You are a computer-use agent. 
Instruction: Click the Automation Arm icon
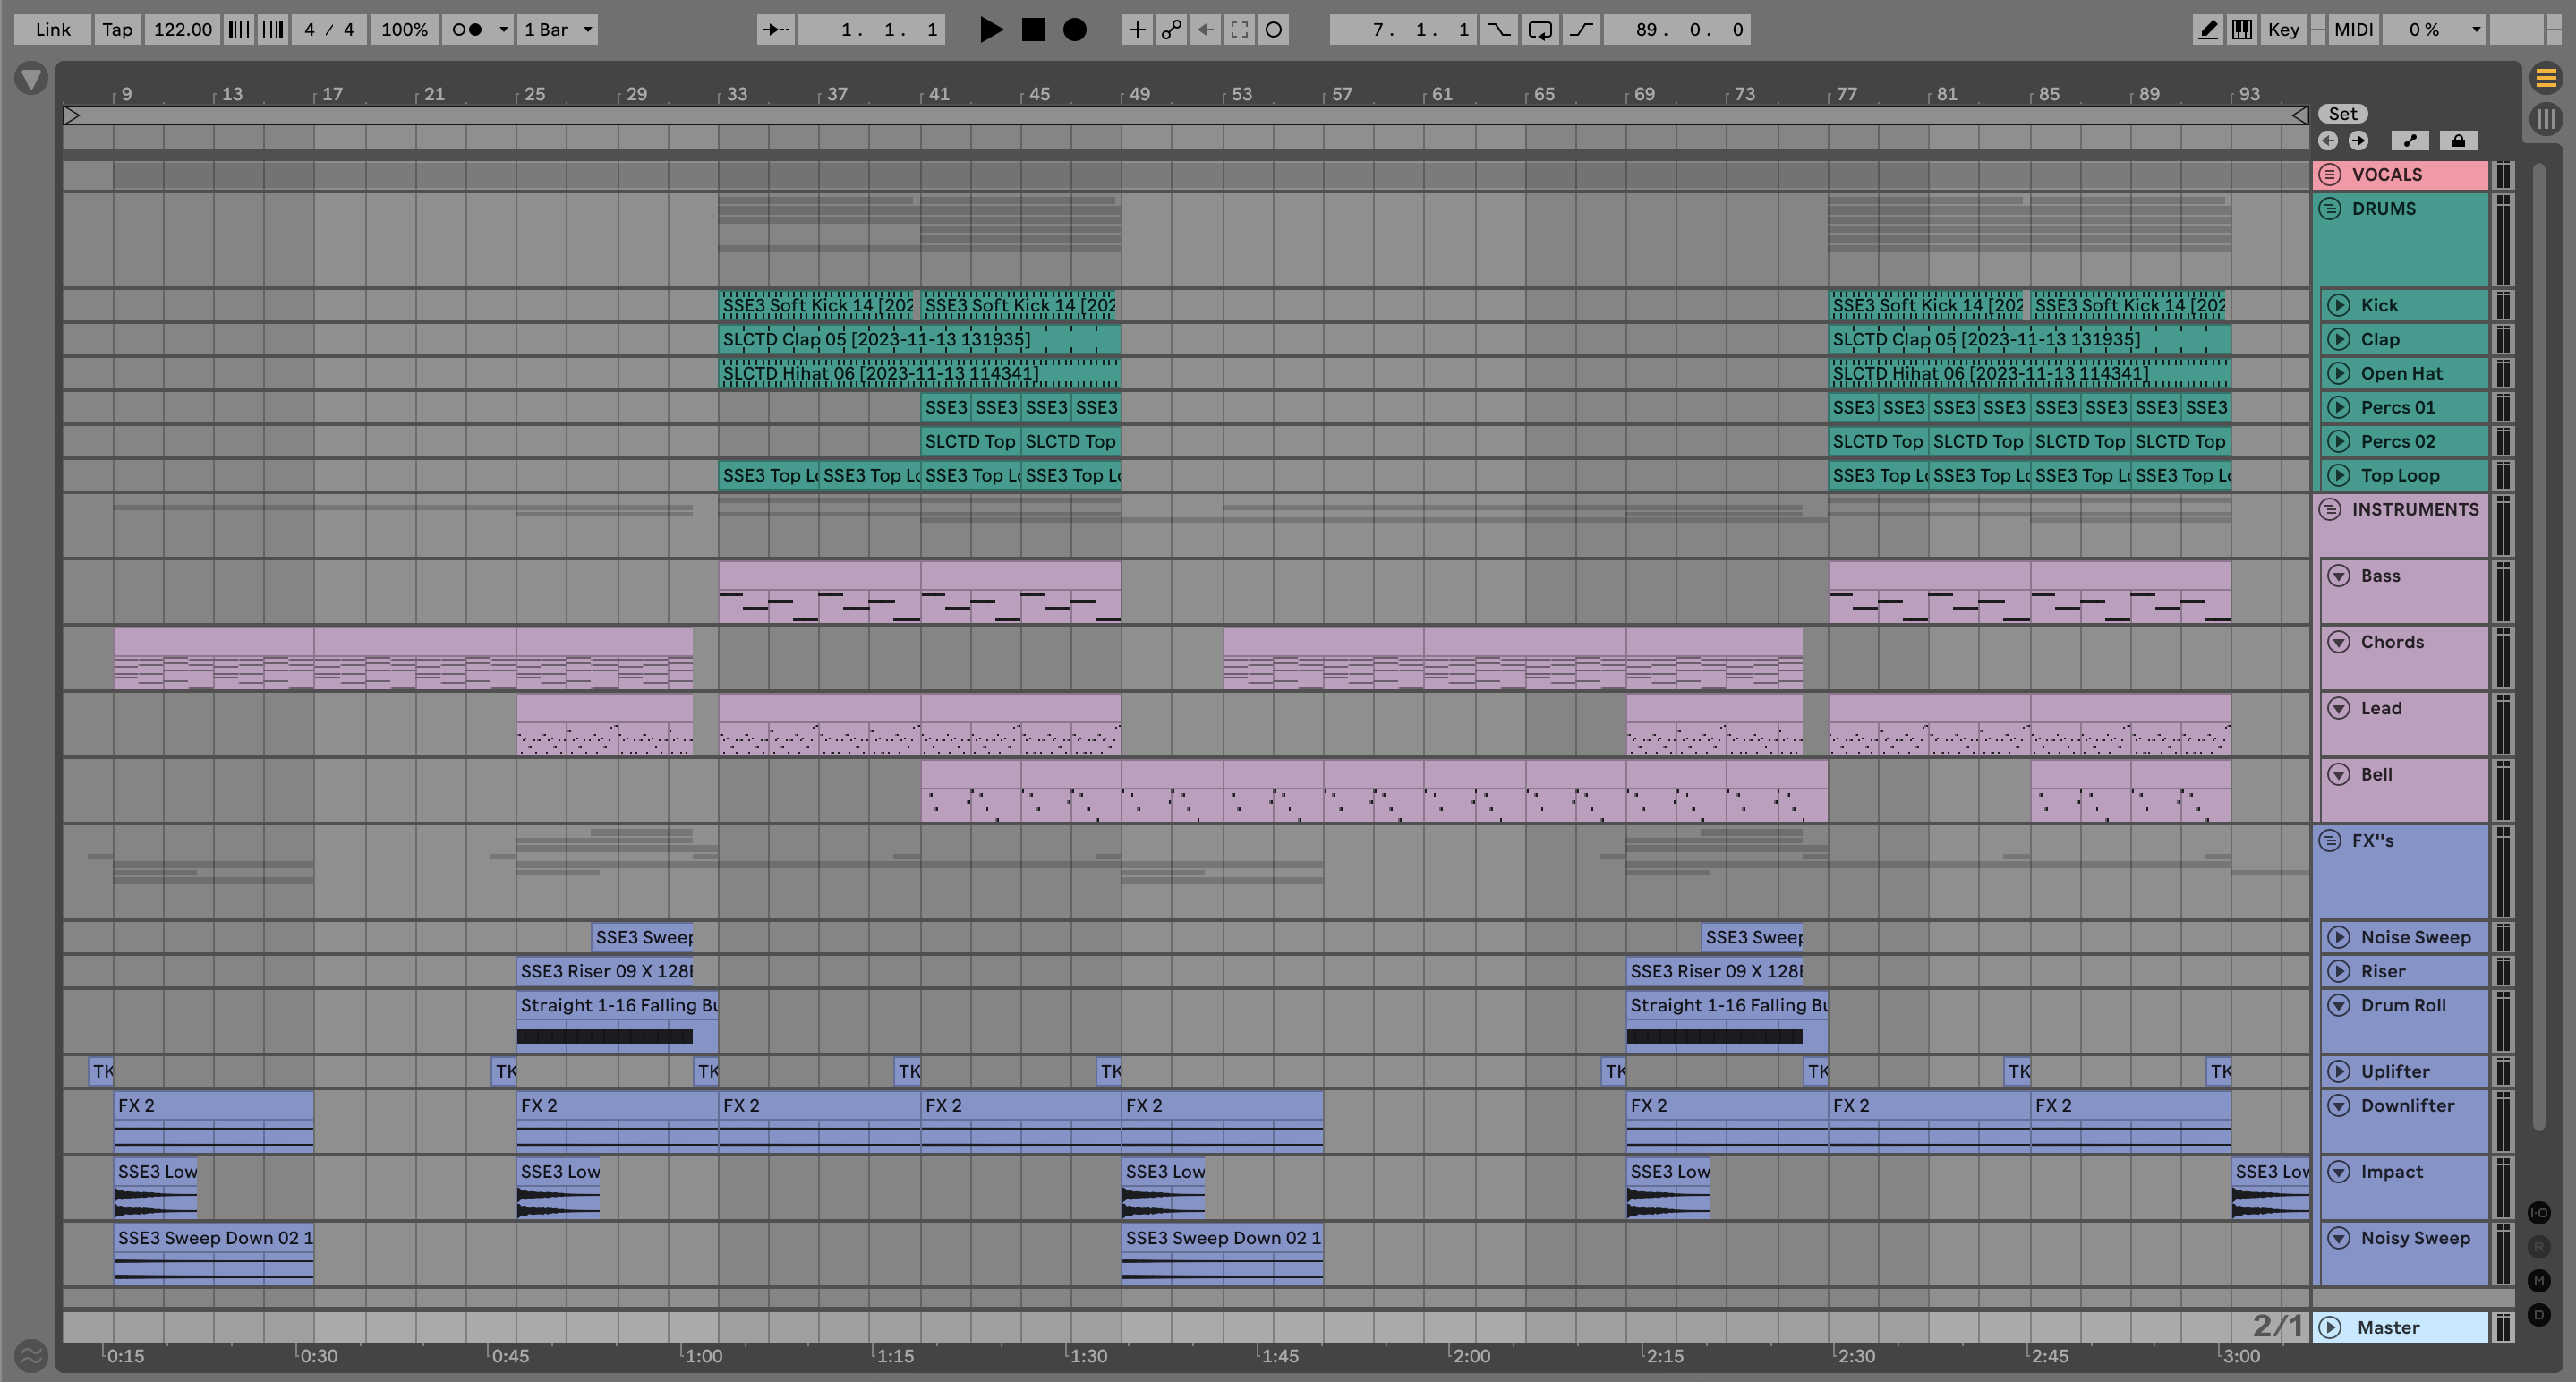(1171, 29)
